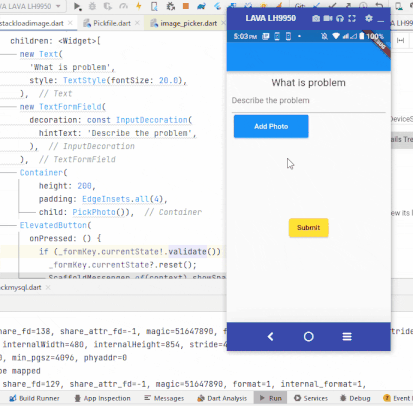This screenshot has width=413, height=406.
Task: Open the Debug tool window
Action: click(x=355, y=398)
